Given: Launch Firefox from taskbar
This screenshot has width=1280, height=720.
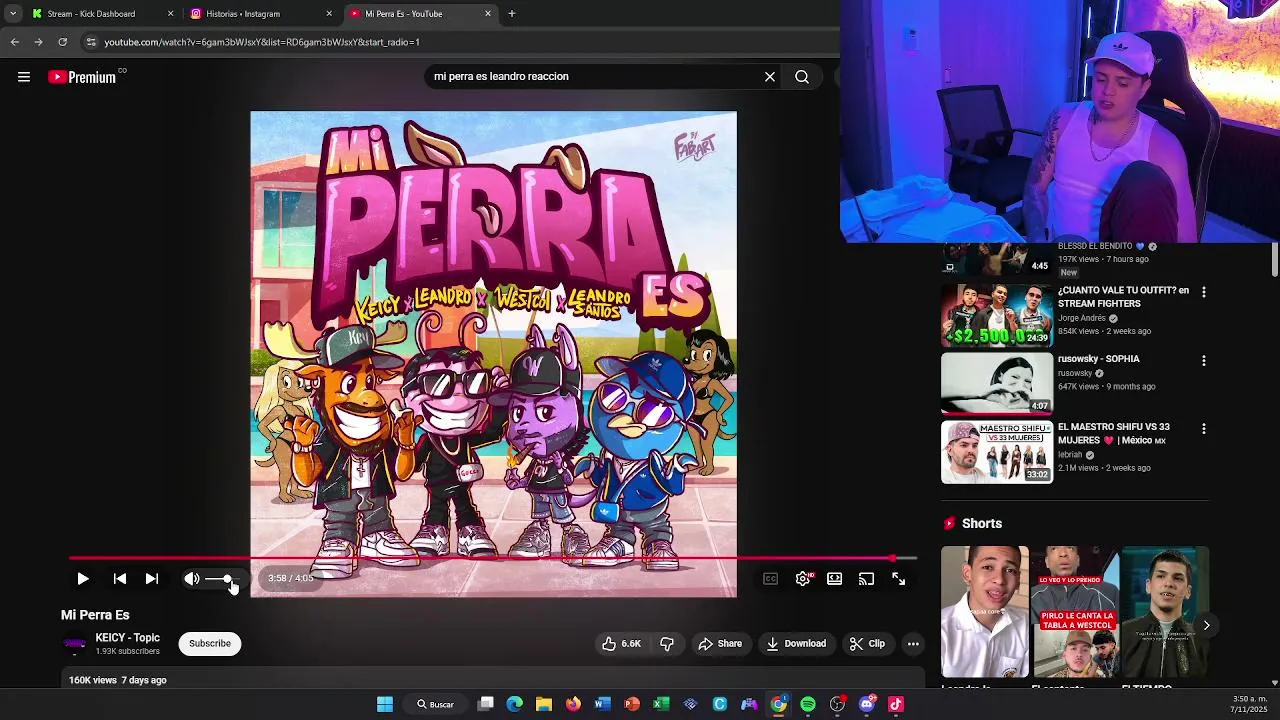Looking at the screenshot, I should point(573,704).
